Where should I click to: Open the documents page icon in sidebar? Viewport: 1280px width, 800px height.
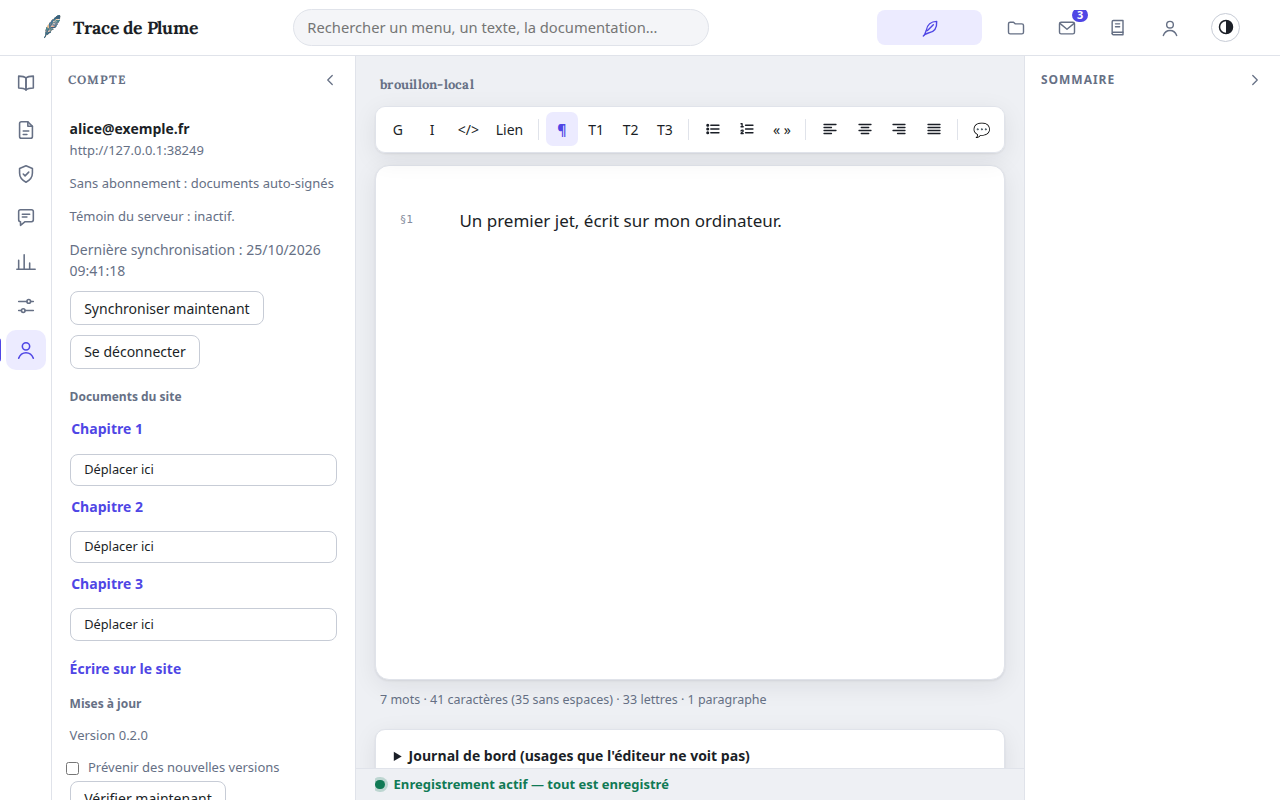(26, 130)
